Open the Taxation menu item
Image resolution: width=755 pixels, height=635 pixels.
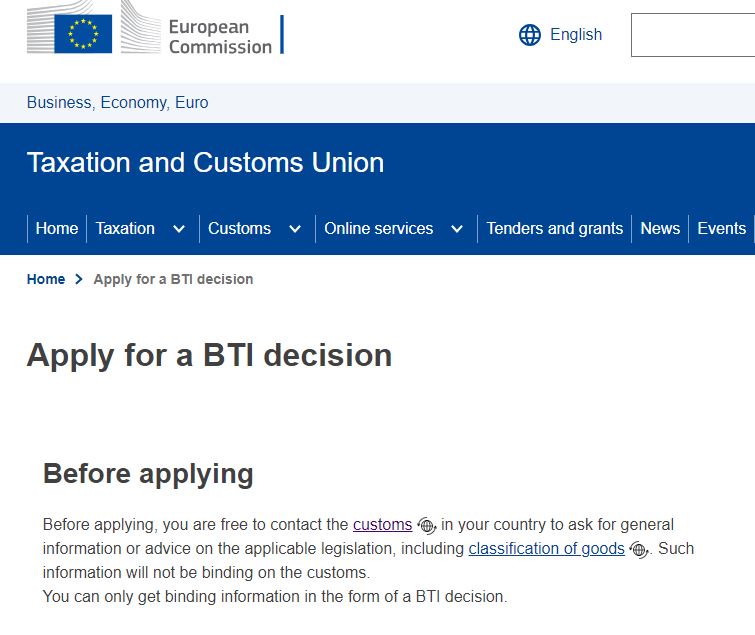(x=125, y=228)
